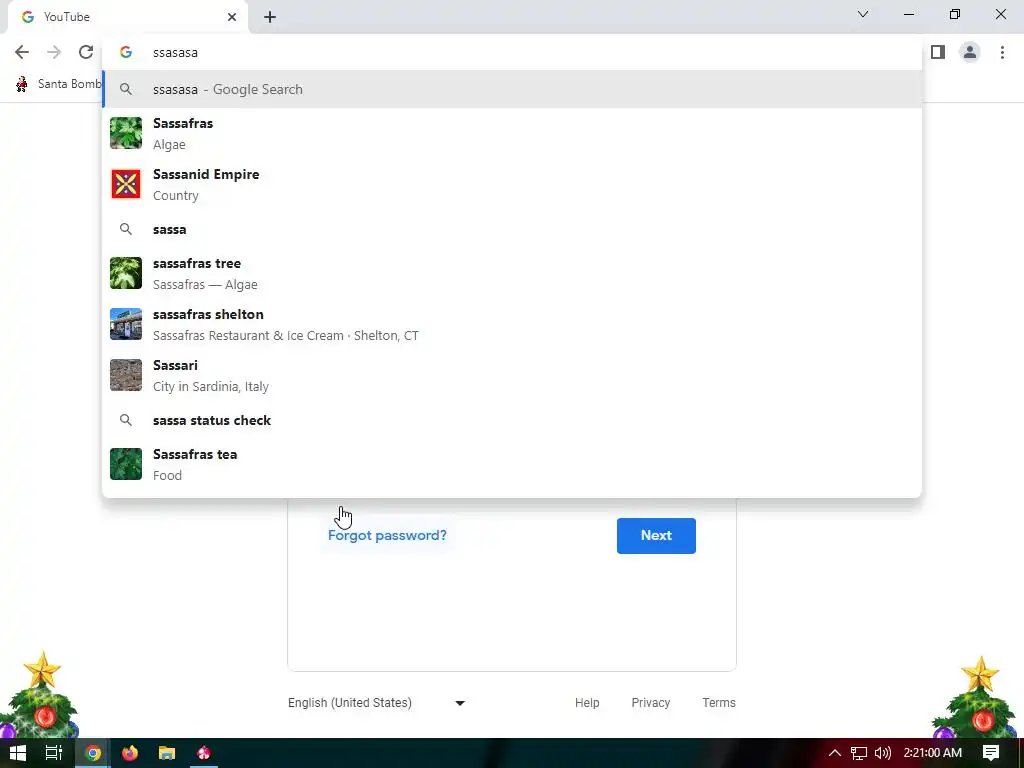Open the network status tray icon

point(859,753)
